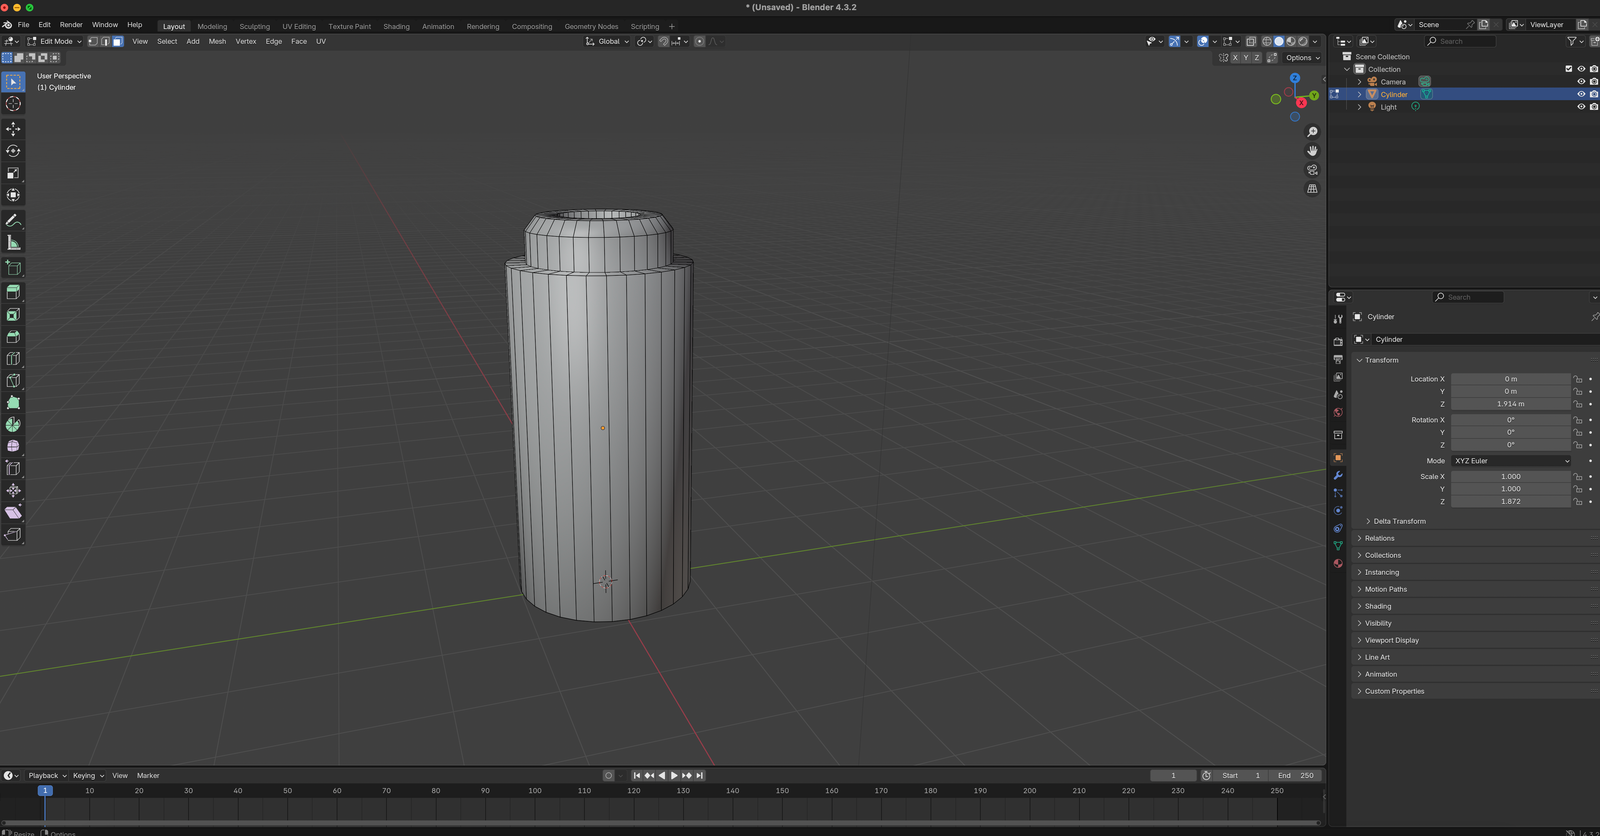Open the Render properties tab
This screenshot has height=836, width=1600.
pyautogui.click(x=1338, y=341)
